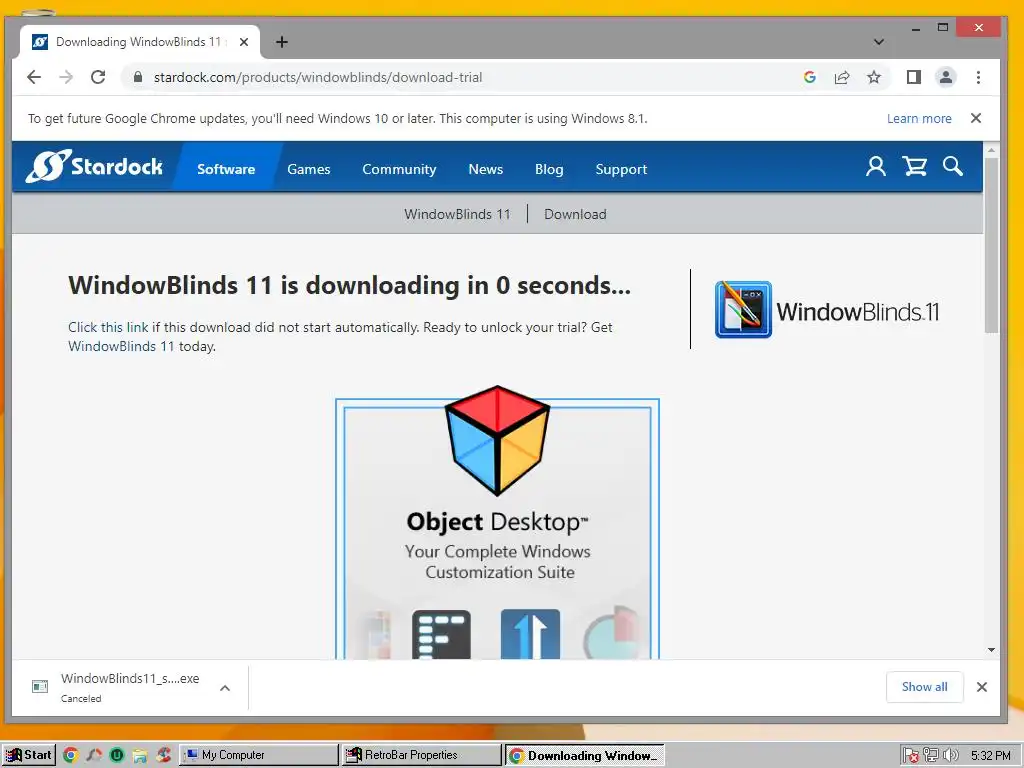1024x768 pixels.
Task: Open the Chrome side panel
Action: point(914,77)
